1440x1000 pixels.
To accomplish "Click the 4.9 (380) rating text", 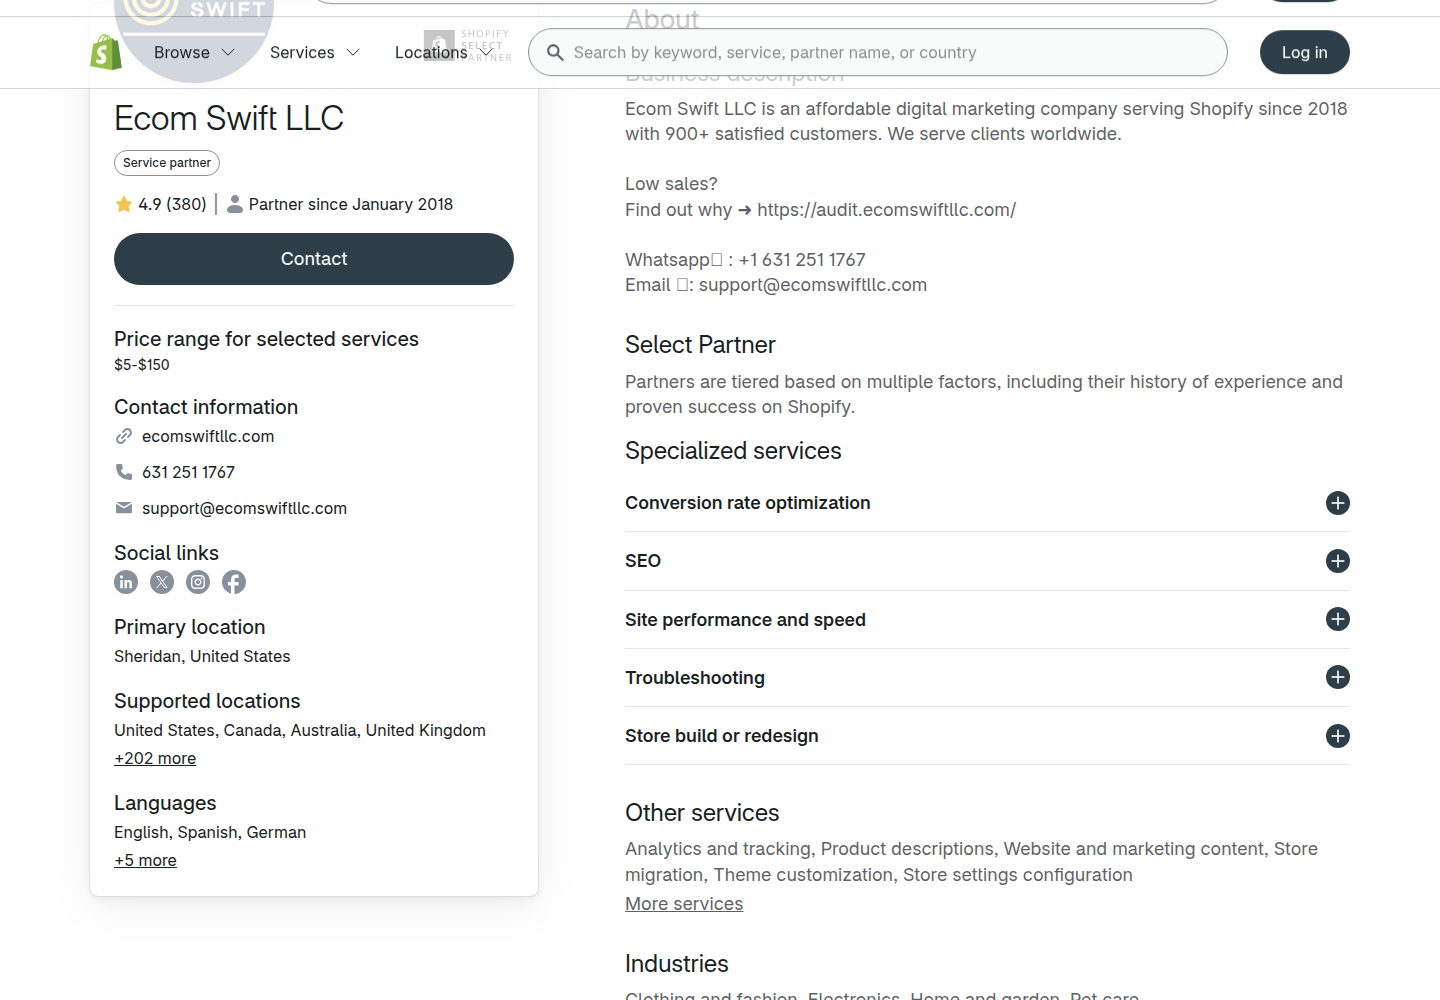I will tap(172, 204).
